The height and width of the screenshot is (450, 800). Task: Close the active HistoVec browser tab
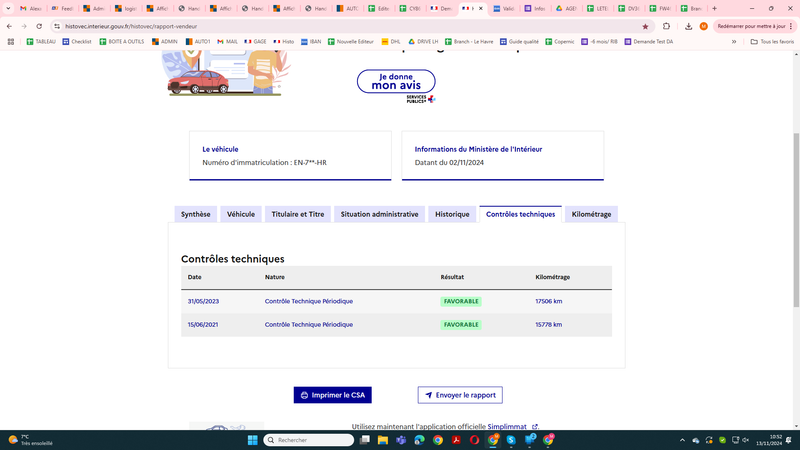point(480,8)
